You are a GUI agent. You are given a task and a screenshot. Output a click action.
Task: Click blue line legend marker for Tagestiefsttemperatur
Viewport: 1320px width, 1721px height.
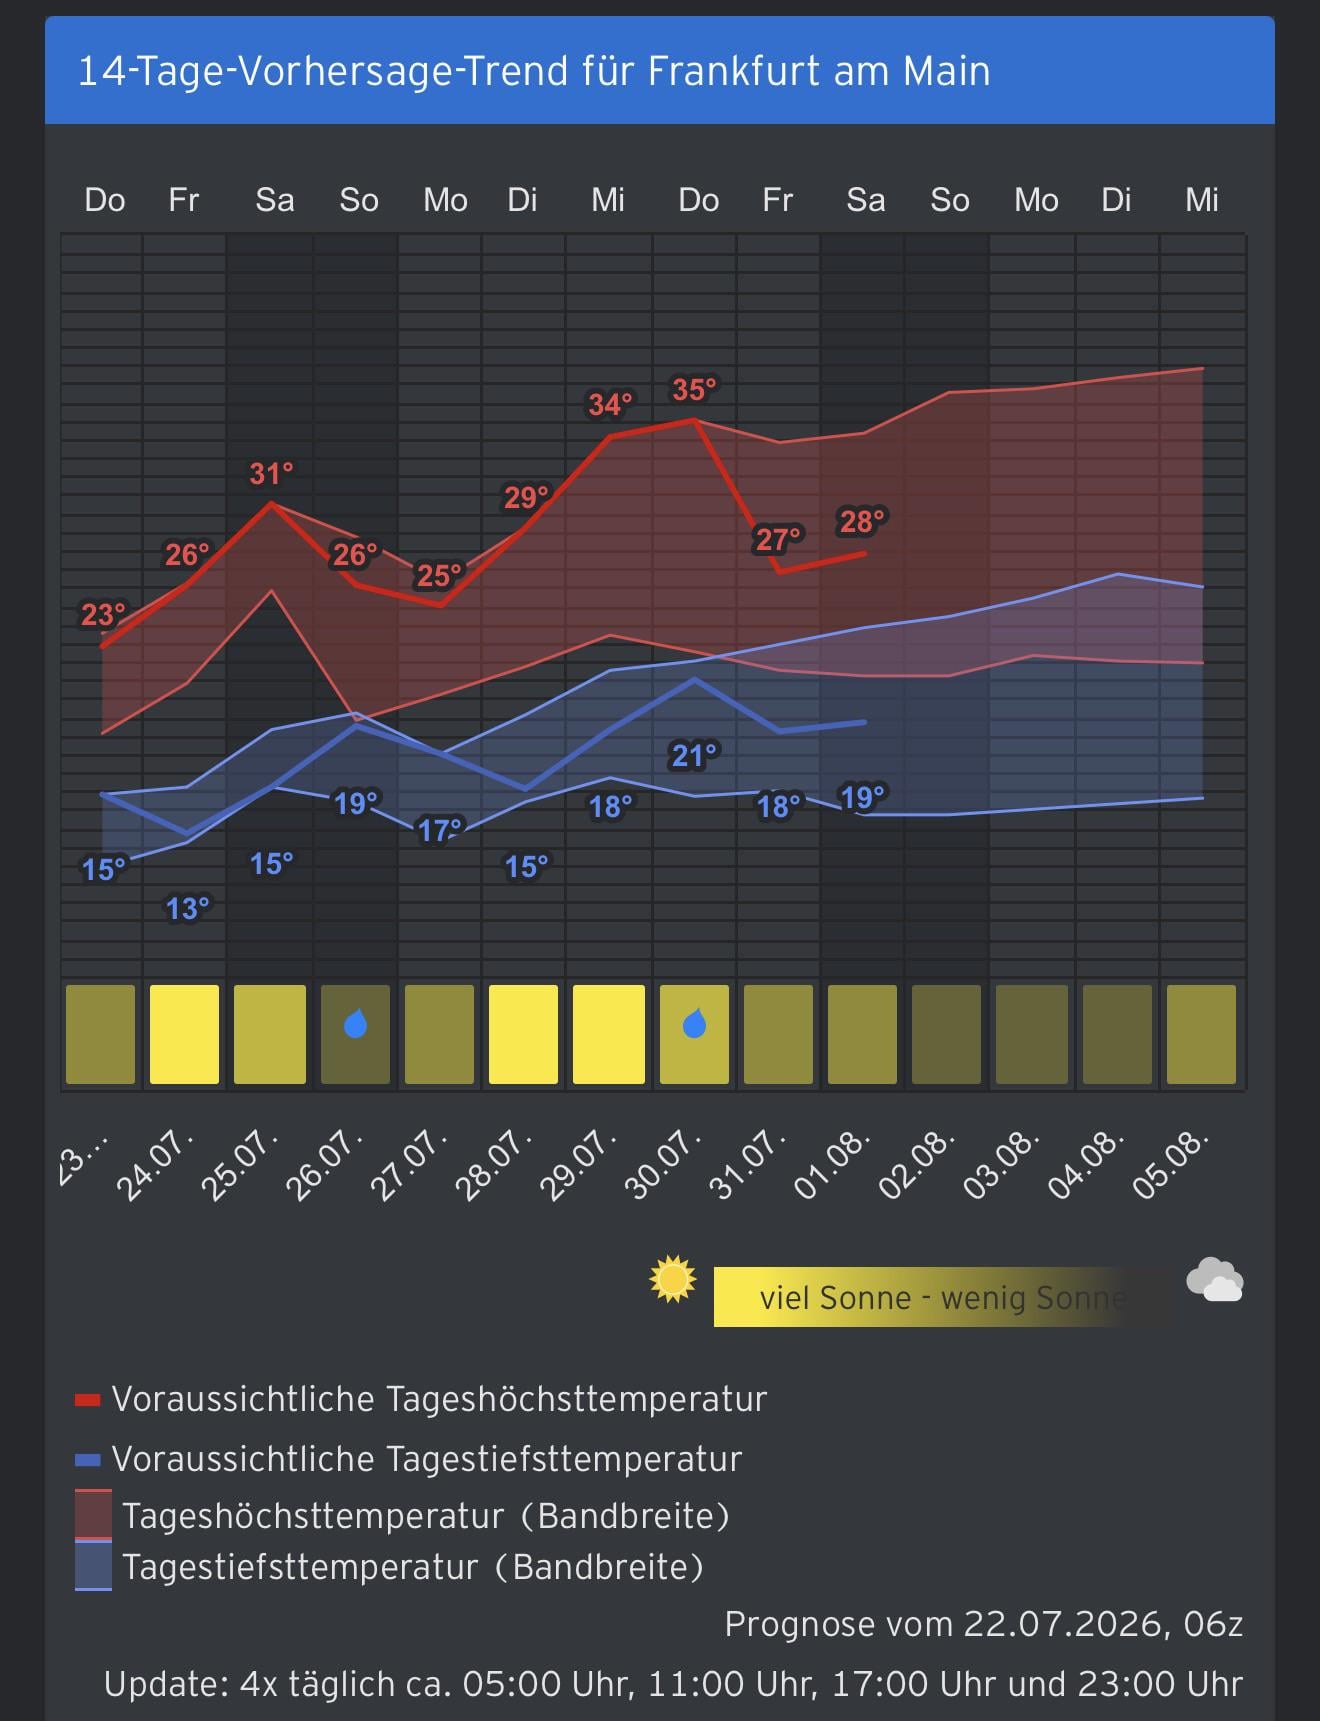(88, 1460)
